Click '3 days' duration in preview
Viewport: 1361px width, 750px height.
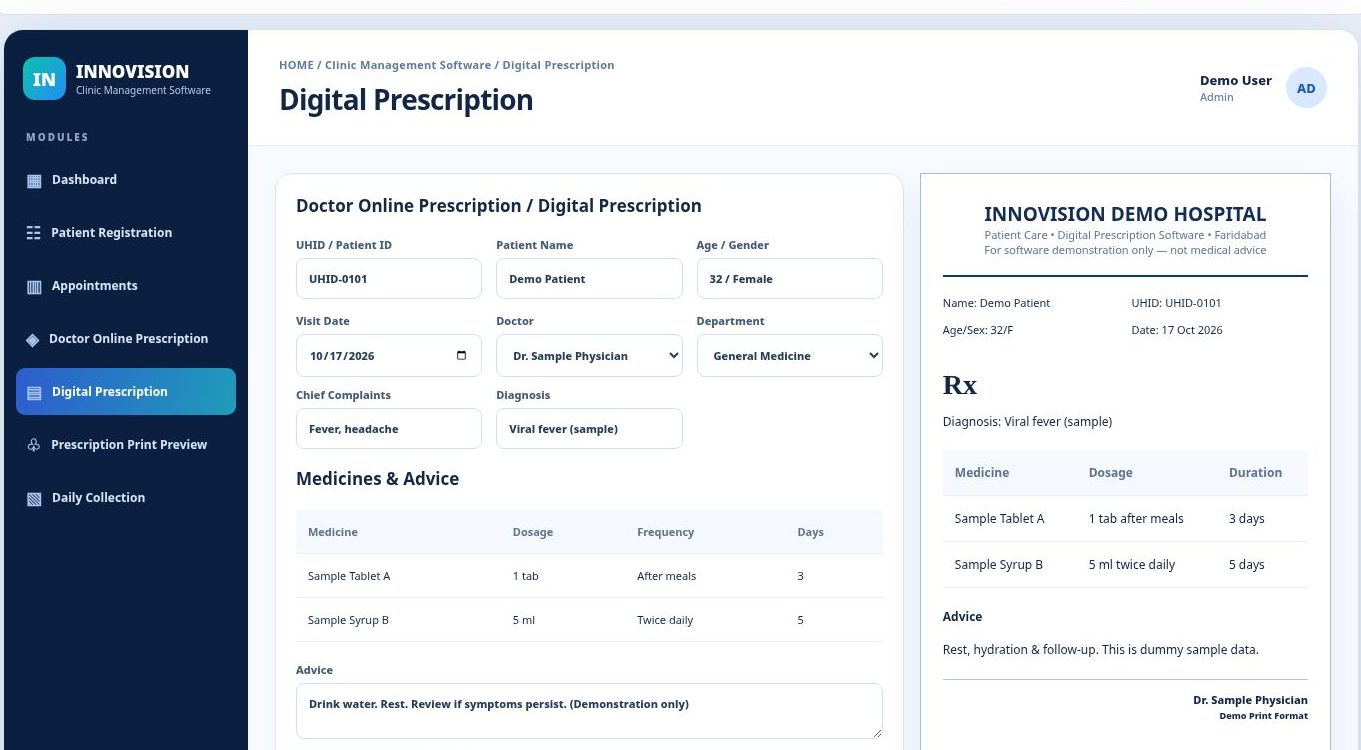click(x=1247, y=519)
